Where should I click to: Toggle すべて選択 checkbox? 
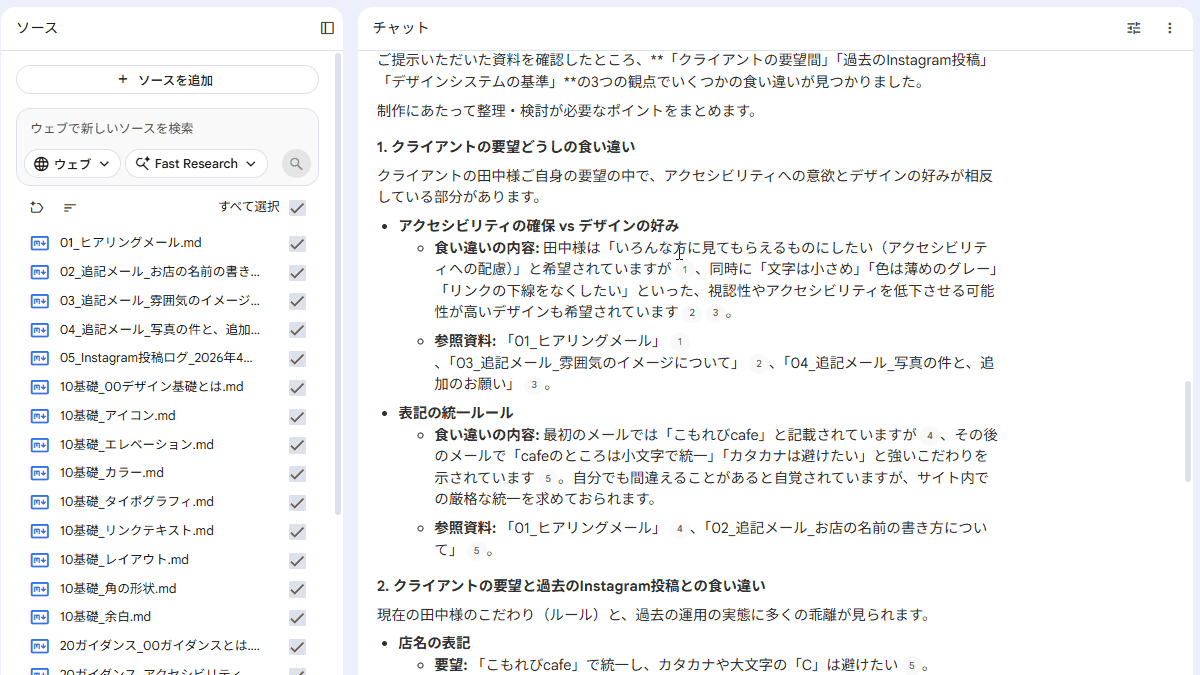coord(297,207)
